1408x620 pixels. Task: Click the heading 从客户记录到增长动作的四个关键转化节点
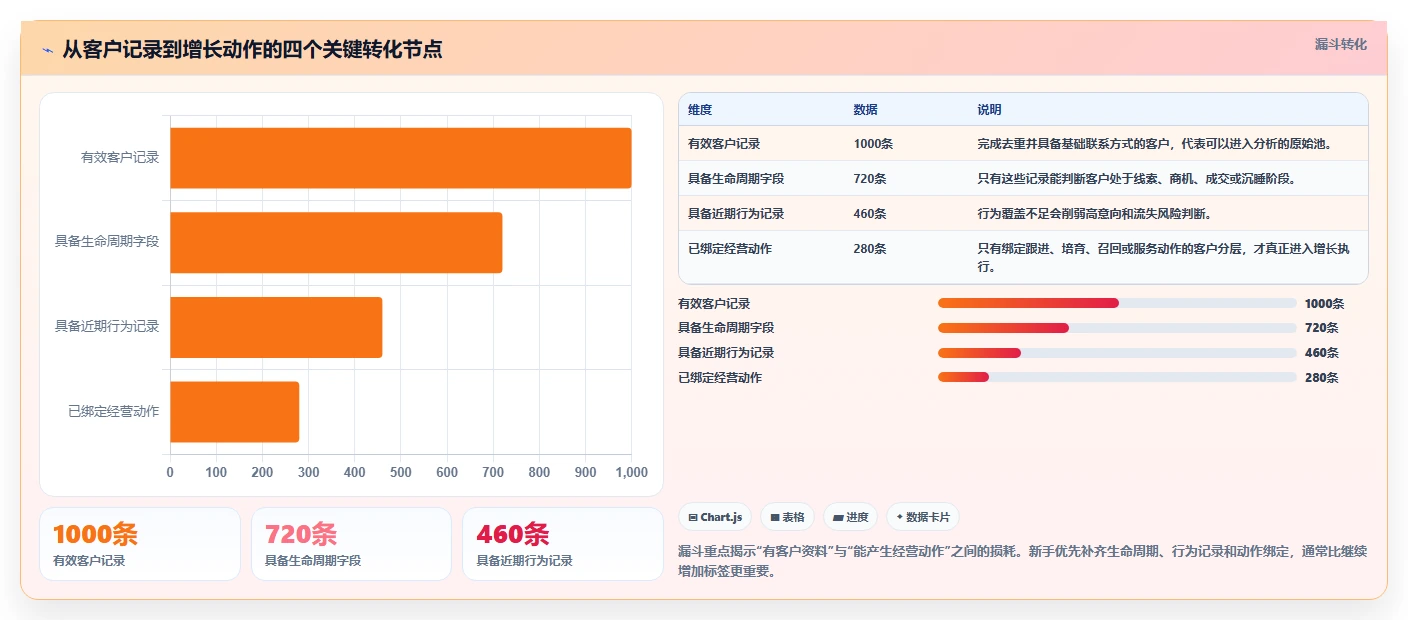point(252,50)
